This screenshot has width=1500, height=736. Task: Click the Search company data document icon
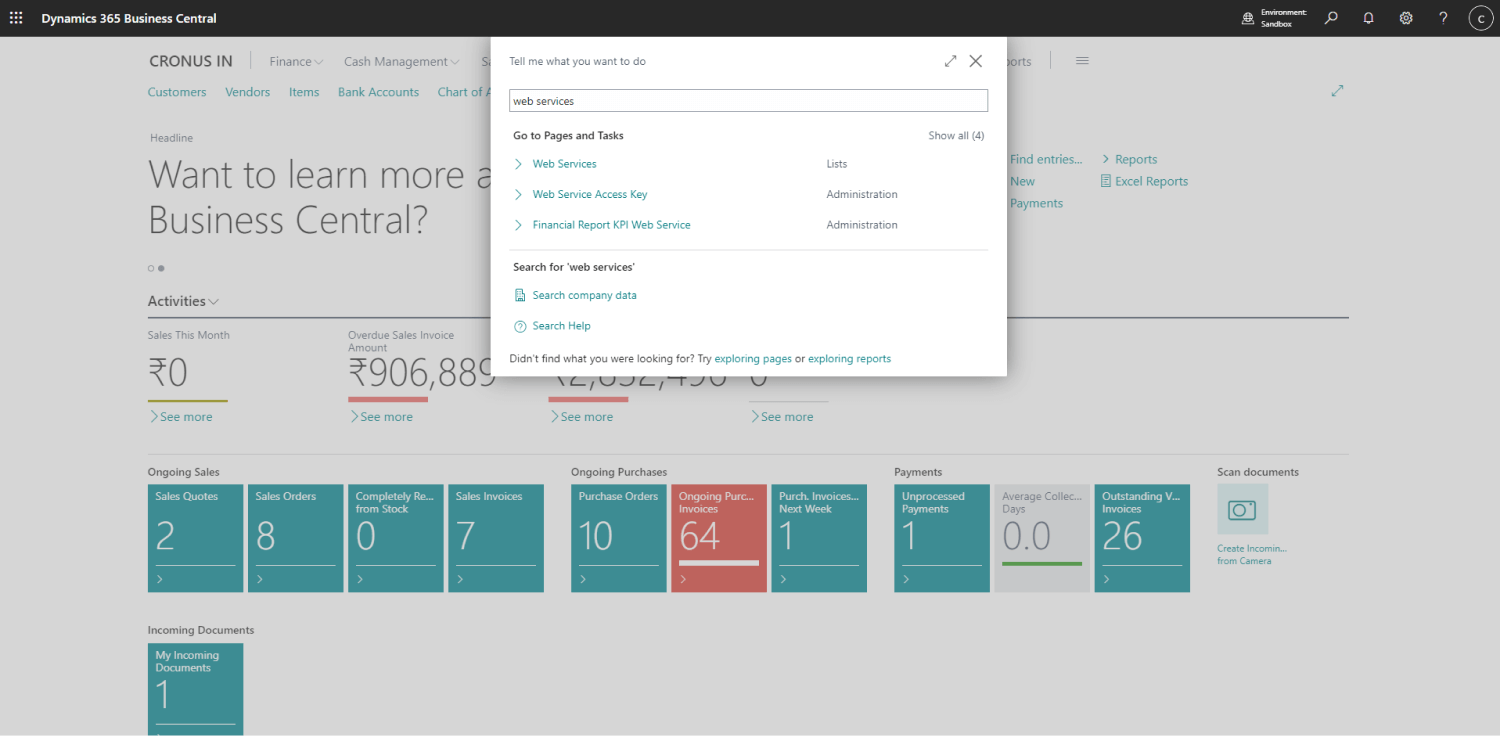click(x=519, y=295)
